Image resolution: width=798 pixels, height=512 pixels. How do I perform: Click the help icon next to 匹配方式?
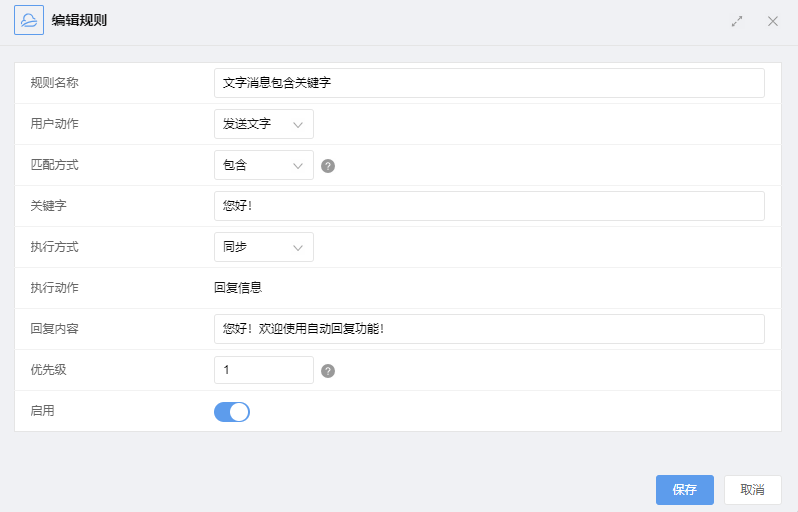328,166
